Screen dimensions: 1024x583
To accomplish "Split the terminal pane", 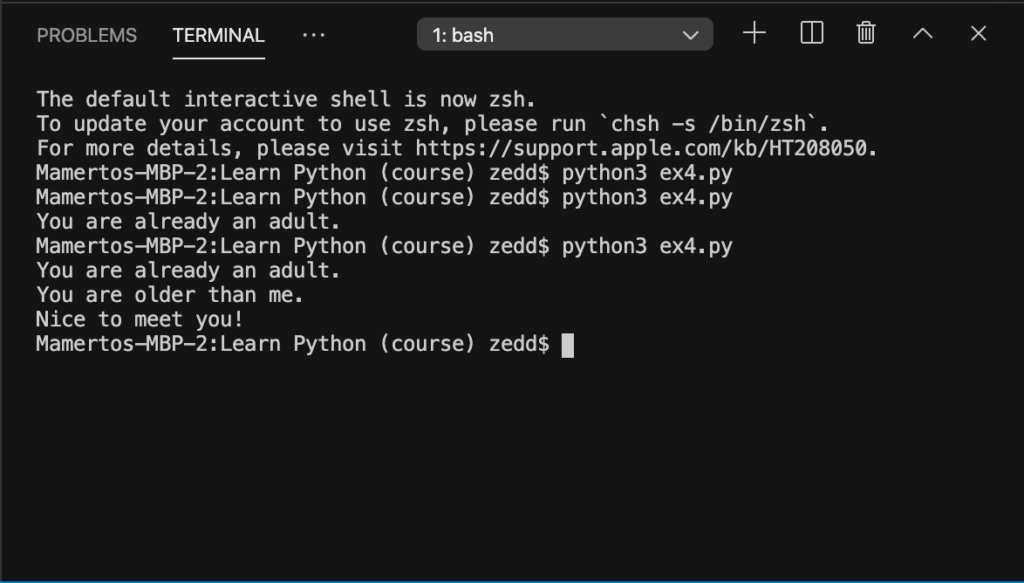I will point(812,33).
